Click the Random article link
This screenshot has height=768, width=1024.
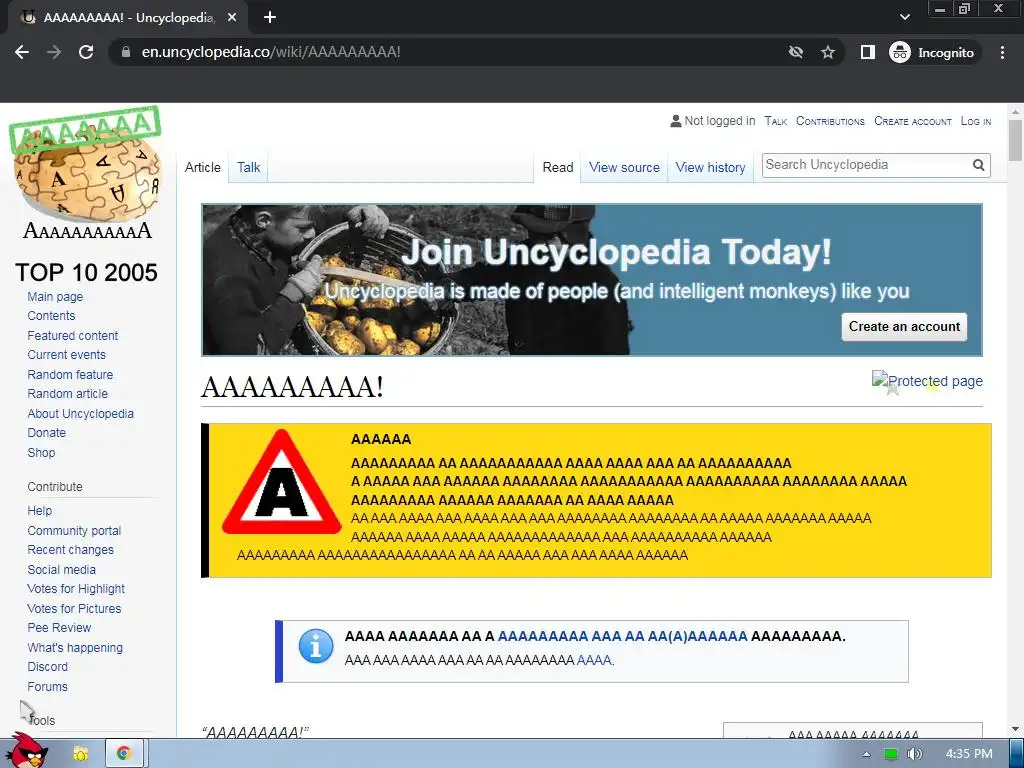(x=67, y=394)
